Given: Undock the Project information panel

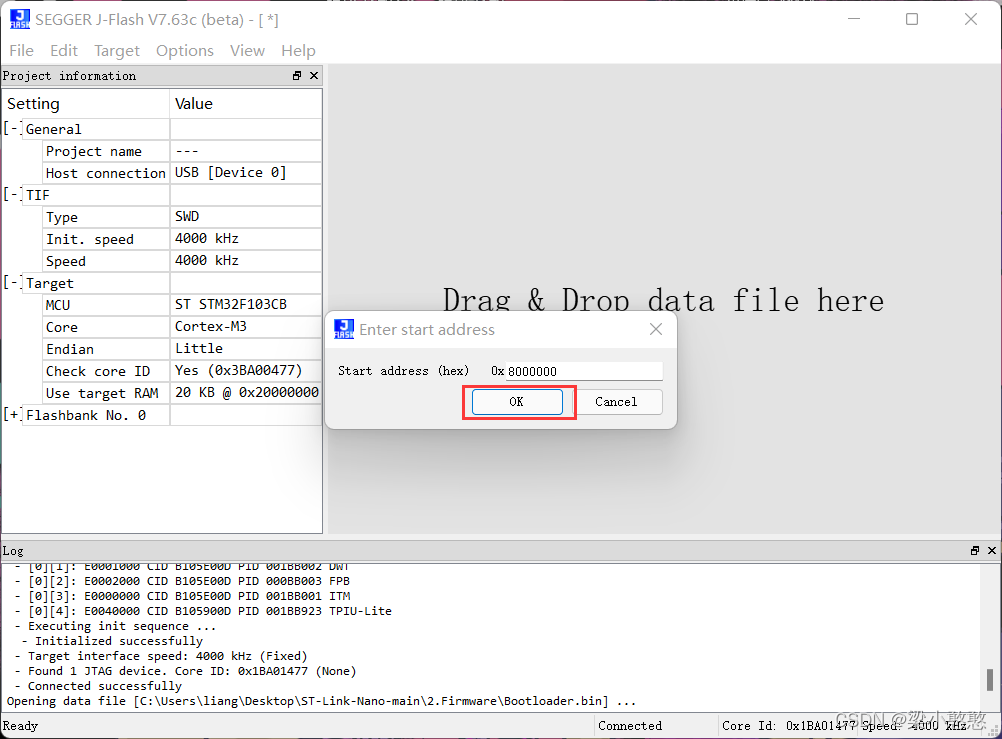Looking at the screenshot, I should [x=297, y=75].
